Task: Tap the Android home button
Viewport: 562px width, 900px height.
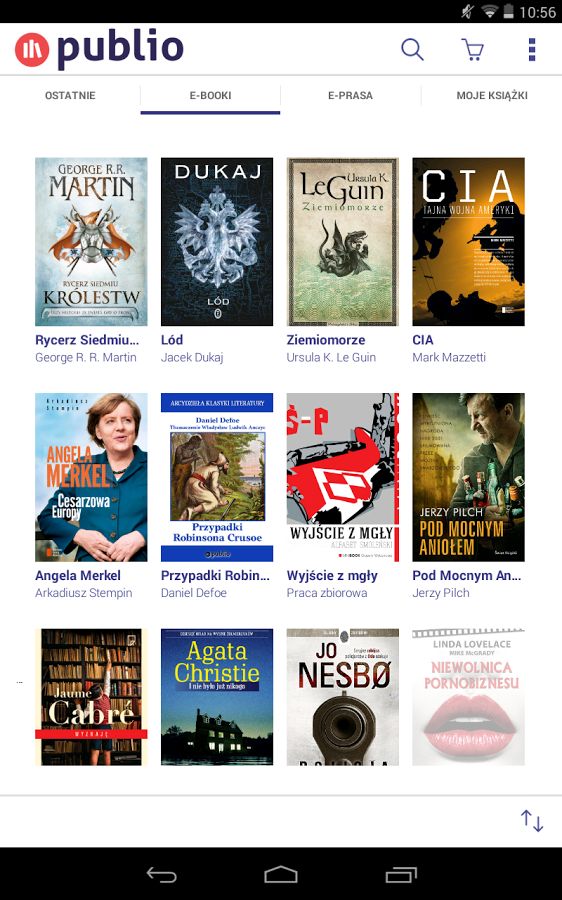Action: coord(281,874)
